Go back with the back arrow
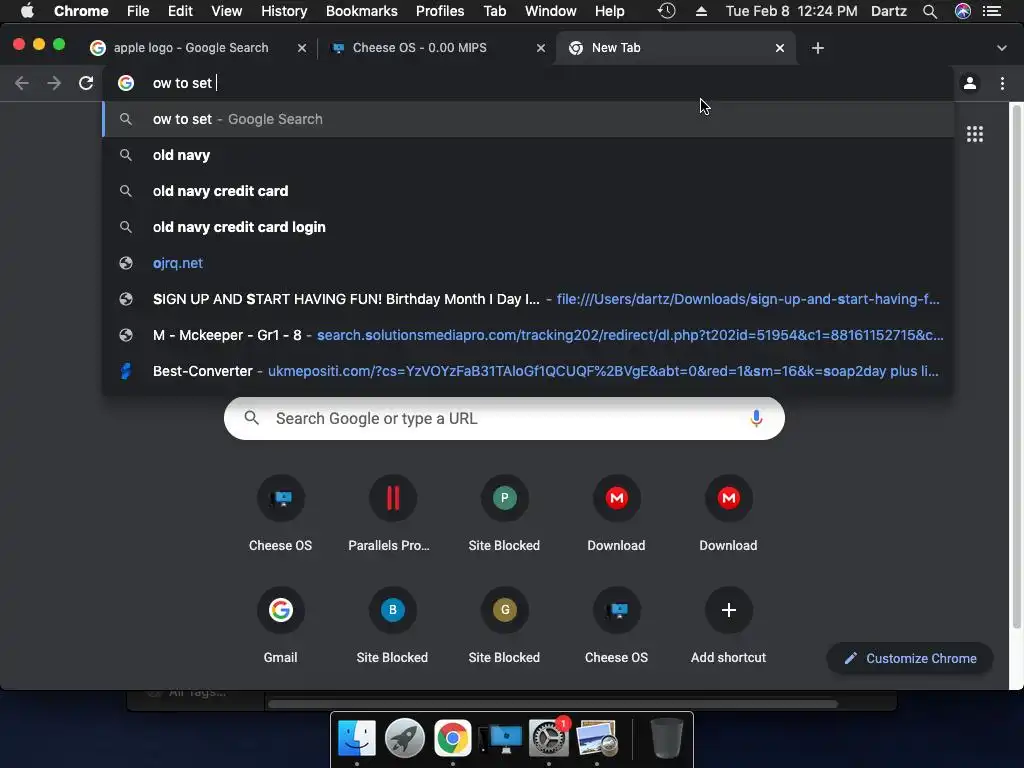 pos(22,83)
